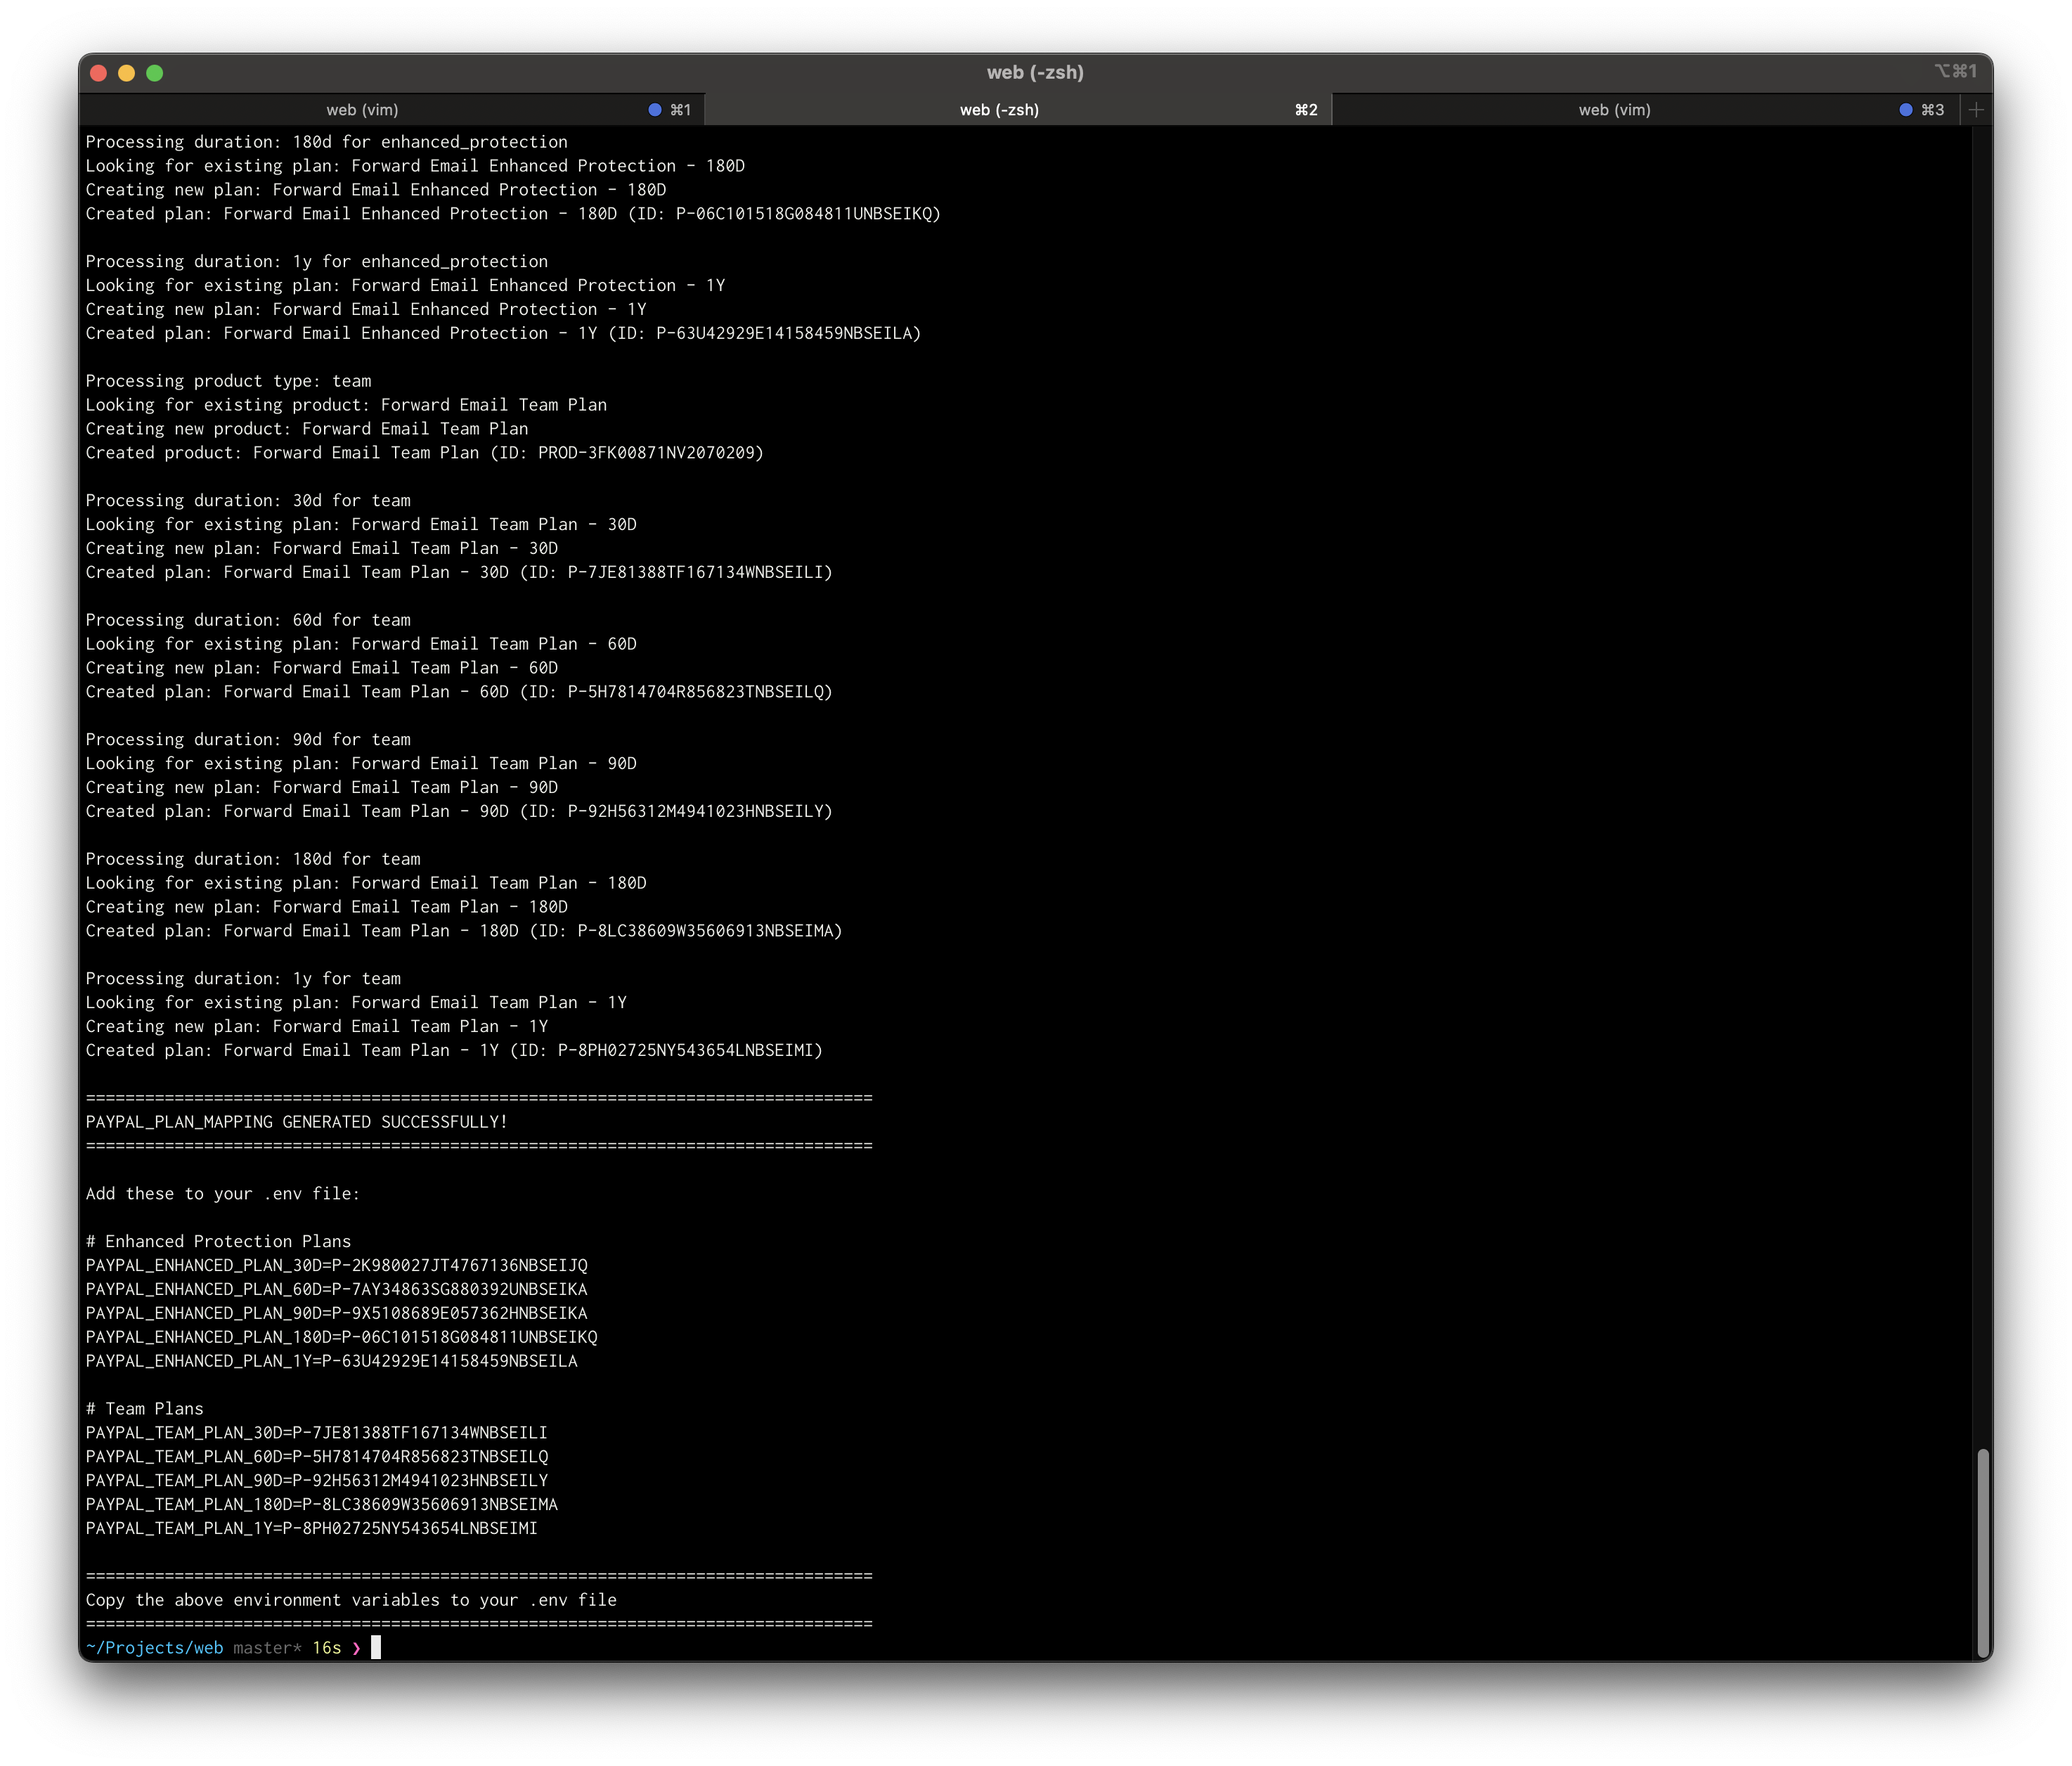This screenshot has height=1766, width=2072.
Task: Click the PAYPAL_TEAM_PLAN_30D environment variable line
Action: pos(316,1433)
